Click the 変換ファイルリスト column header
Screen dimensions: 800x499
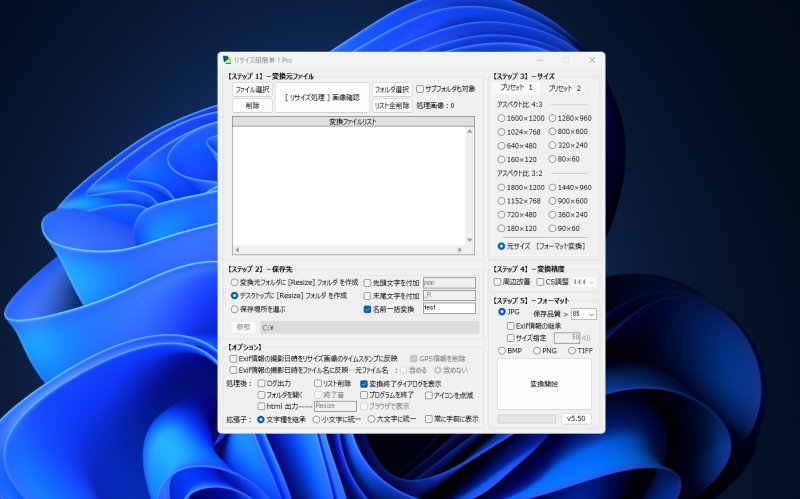click(353, 122)
